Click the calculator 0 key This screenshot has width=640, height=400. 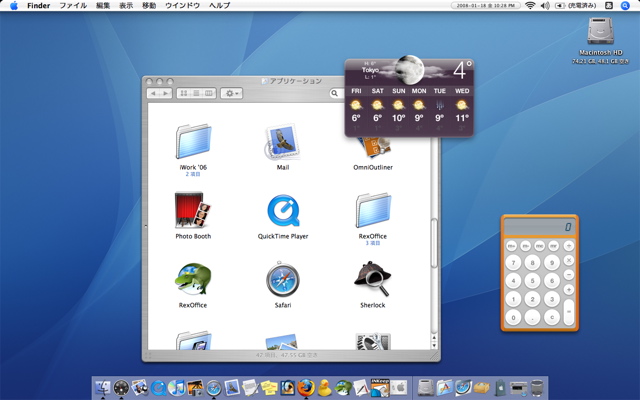pyautogui.click(x=513, y=317)
